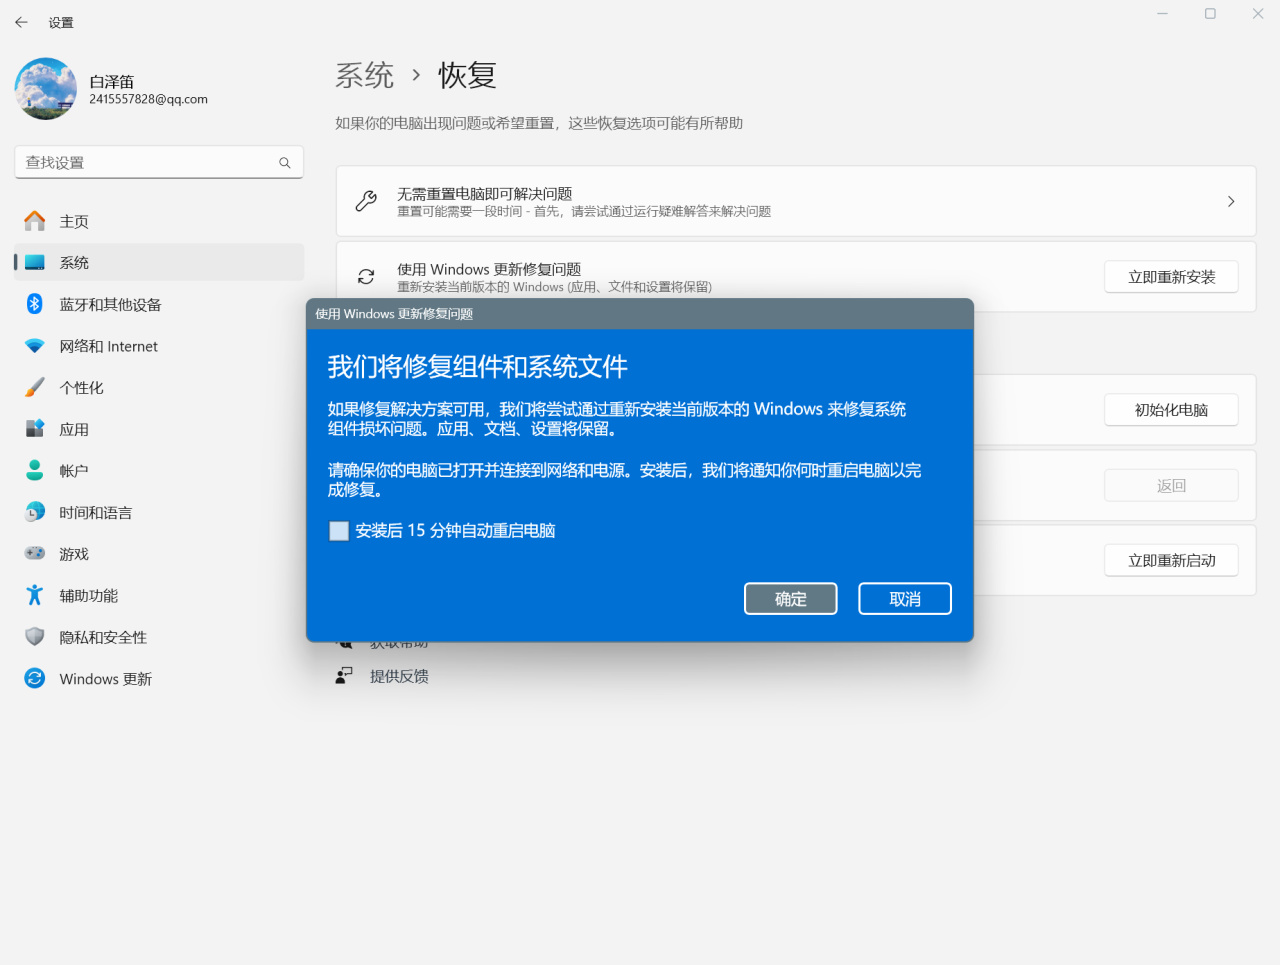Click the Wi-Fi network icon
Screen dimensions: 1280x965
(x=35, y=346)
